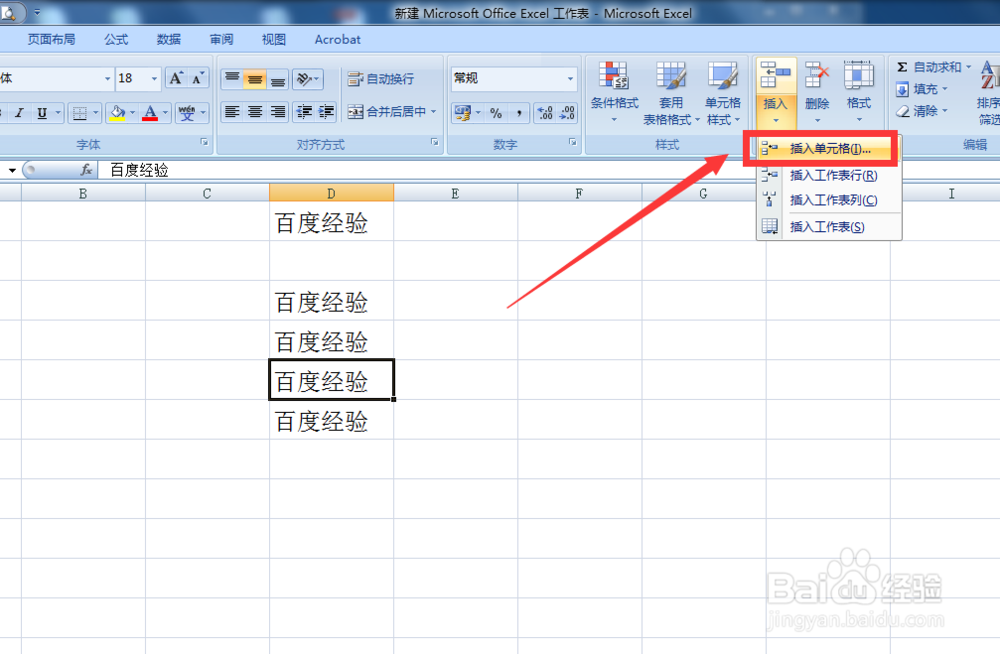
Task: Click 自动求和 AutoSum
Action: tap(929, 67)
